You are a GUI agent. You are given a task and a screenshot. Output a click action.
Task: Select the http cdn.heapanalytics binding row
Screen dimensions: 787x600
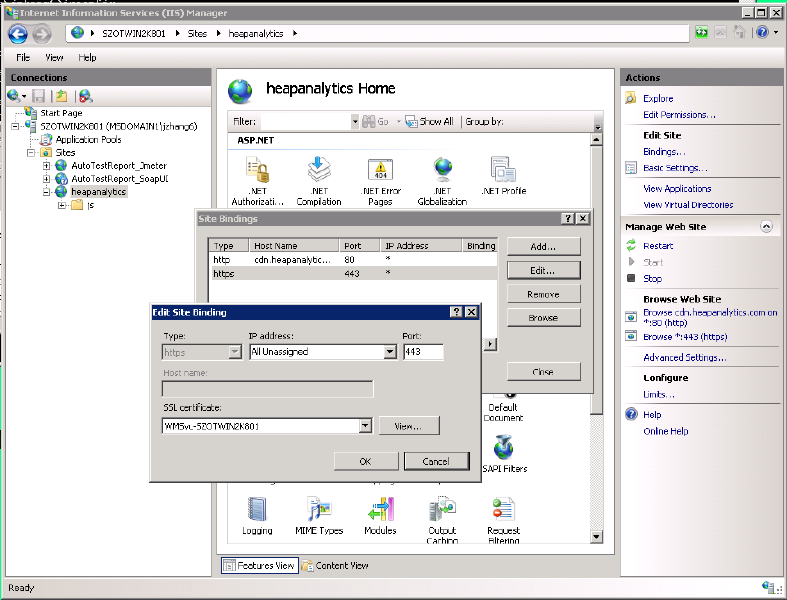coord(353,260)
